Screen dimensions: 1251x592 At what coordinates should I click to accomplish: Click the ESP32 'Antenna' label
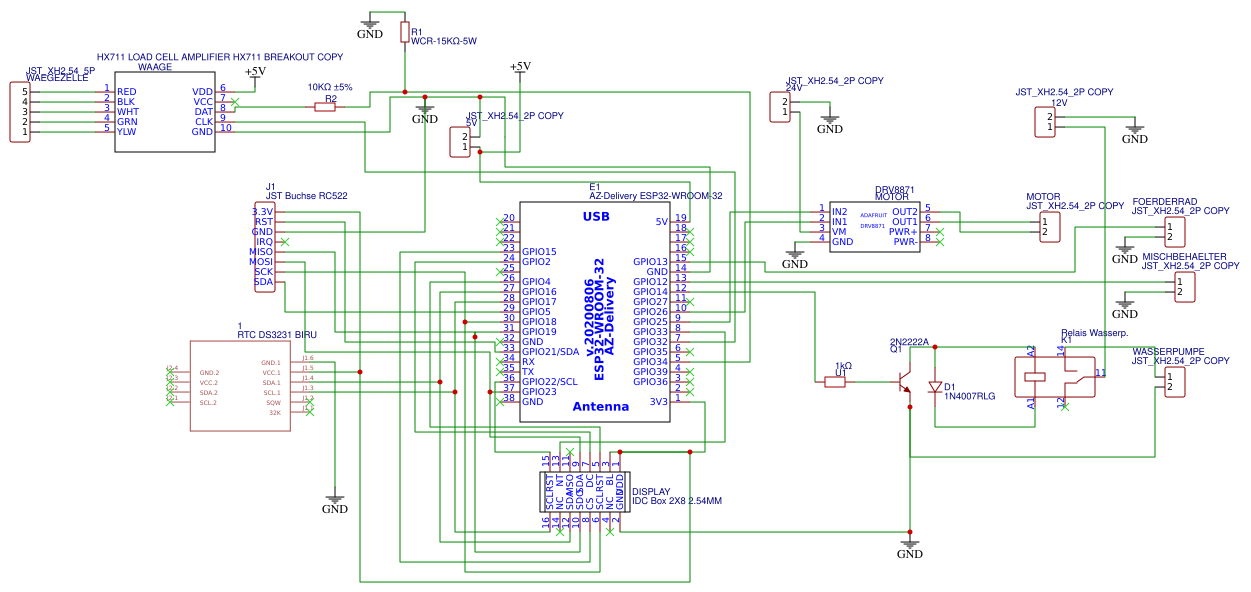tap(601, 407)
